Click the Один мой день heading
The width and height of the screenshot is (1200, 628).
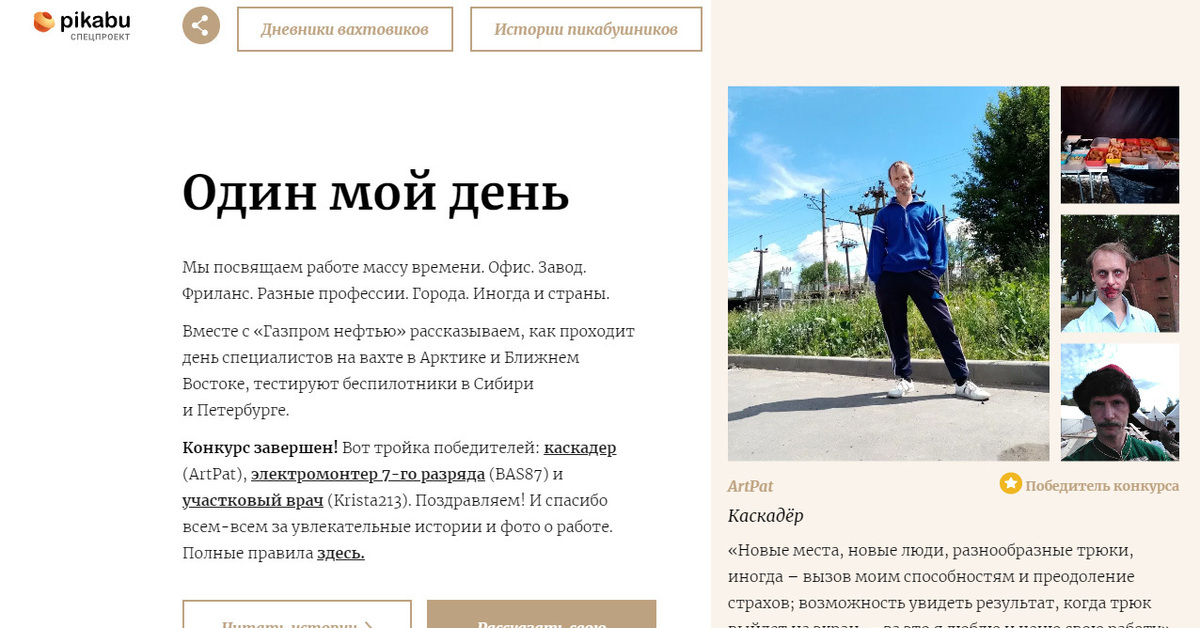(376, 192)
